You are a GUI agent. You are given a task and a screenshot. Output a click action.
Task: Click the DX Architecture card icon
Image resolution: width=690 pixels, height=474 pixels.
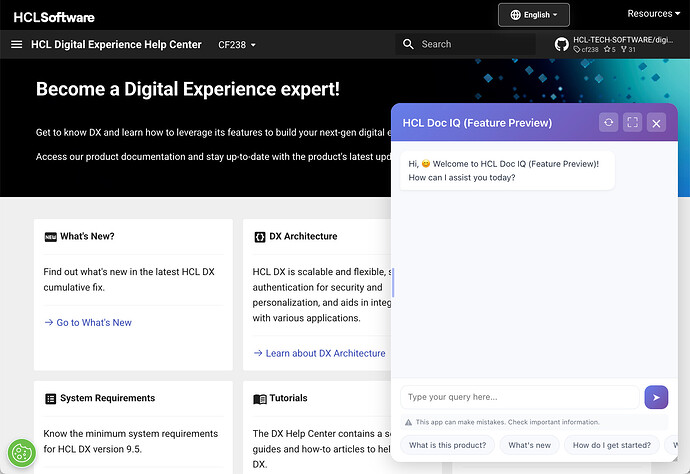(x=260, y=237)
